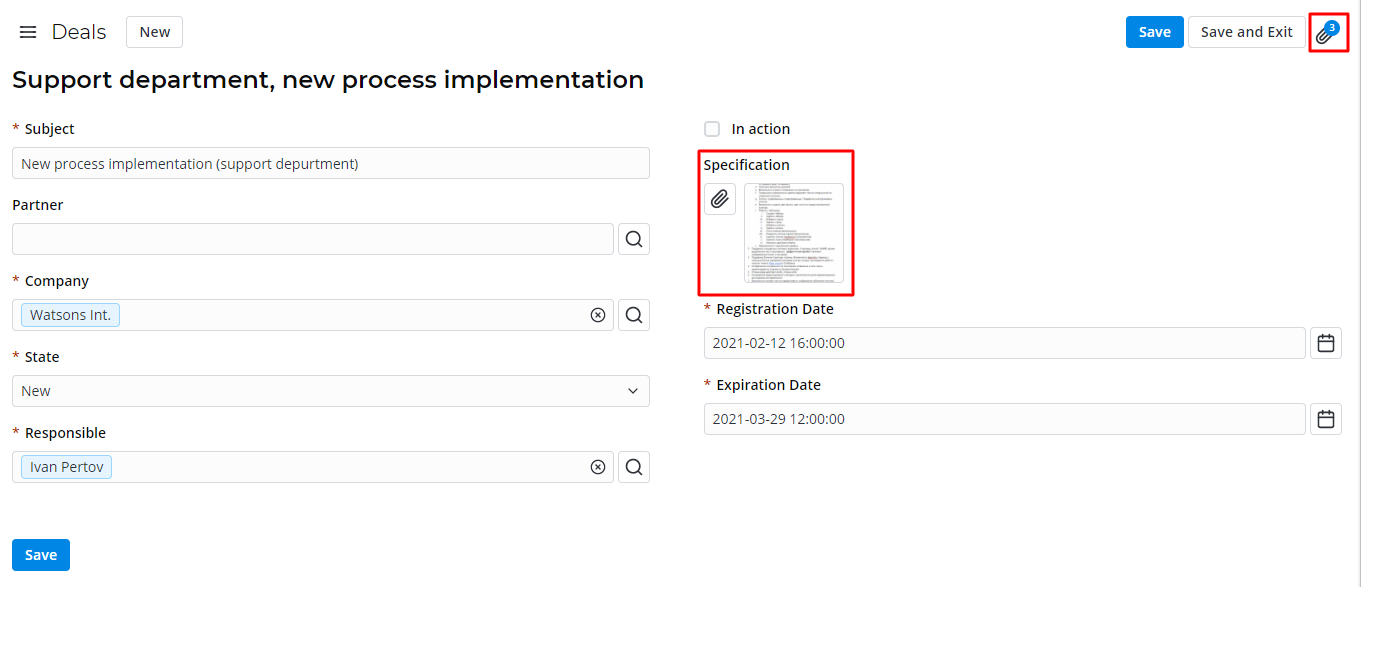Open Expiration Date calendar picker
The height and width of the screenshot is (652, 1376).
(1326, 419)
